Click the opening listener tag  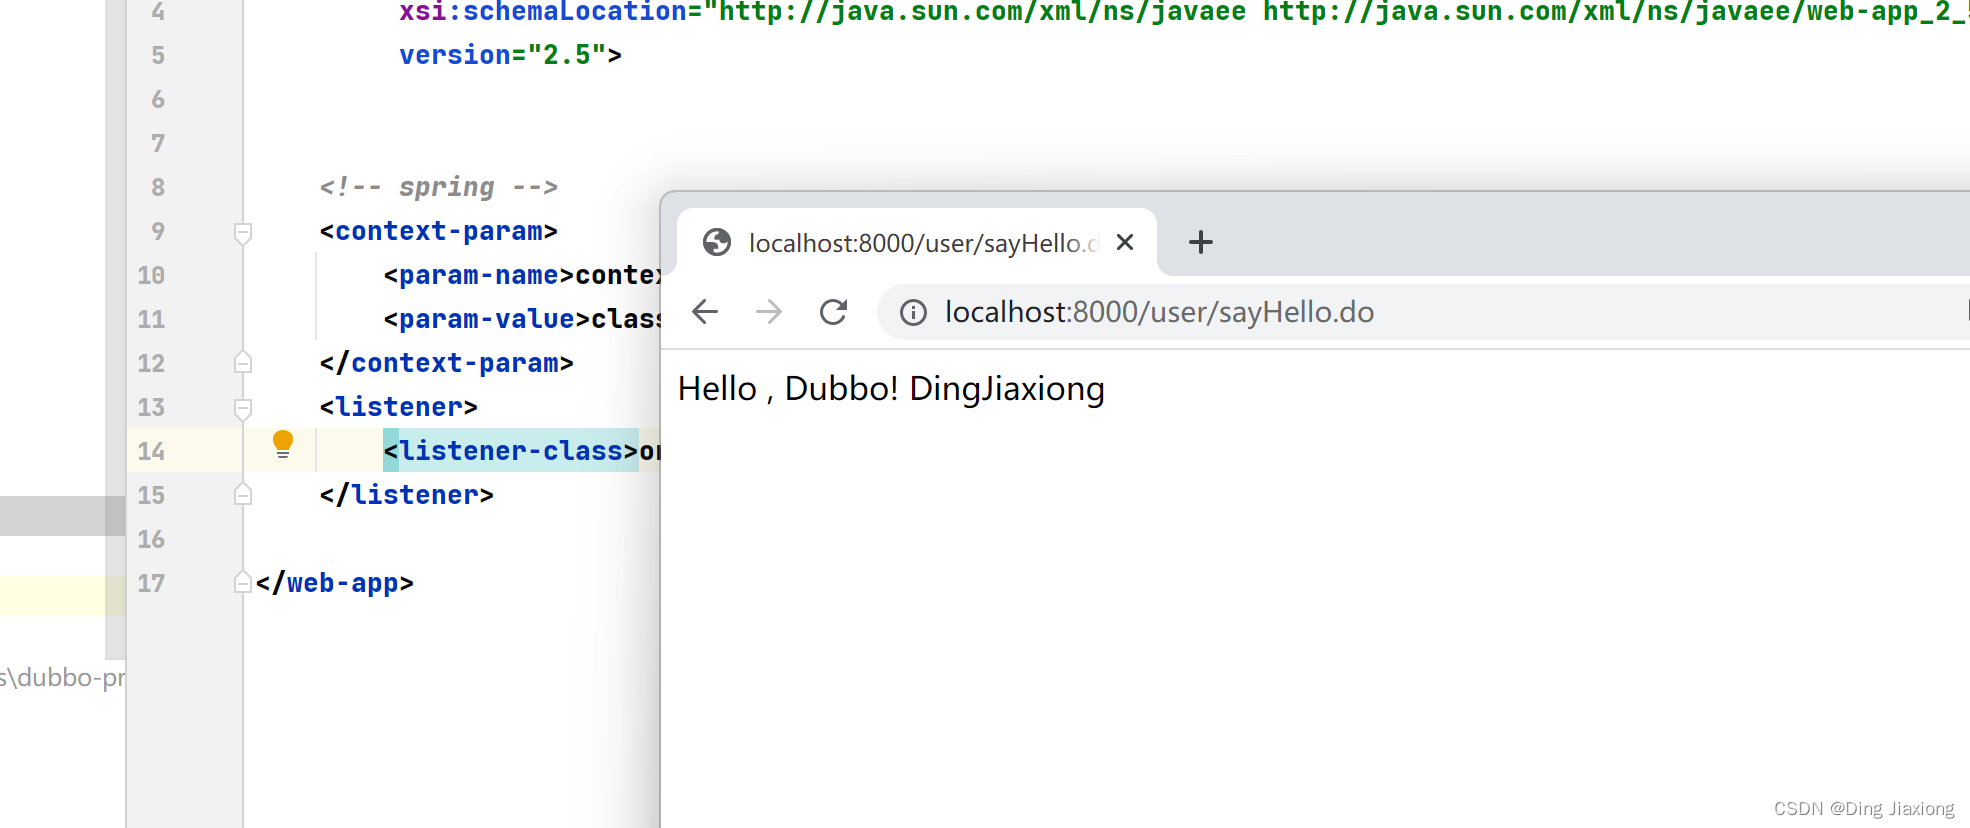coord(398,407)
